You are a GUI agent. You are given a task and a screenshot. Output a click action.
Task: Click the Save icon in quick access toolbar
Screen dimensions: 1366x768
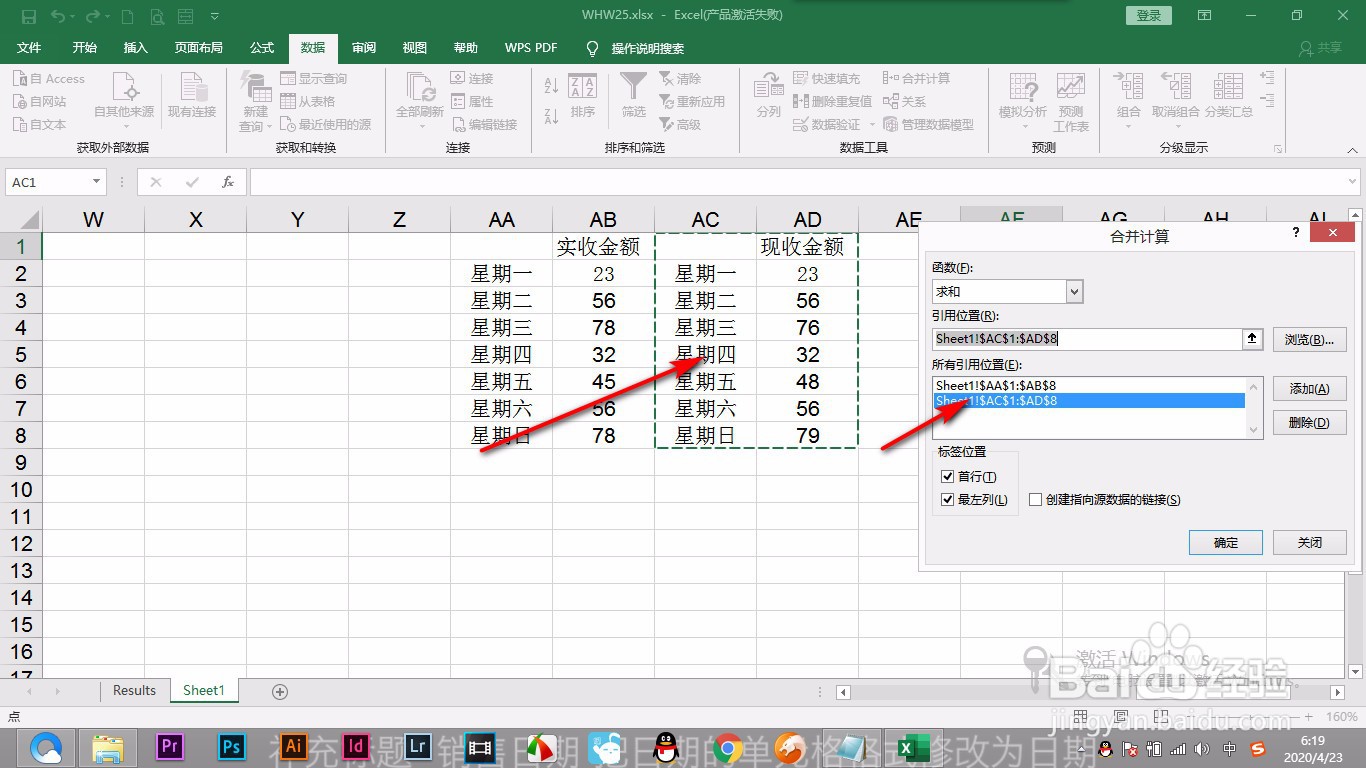click(x=28, y=16)
